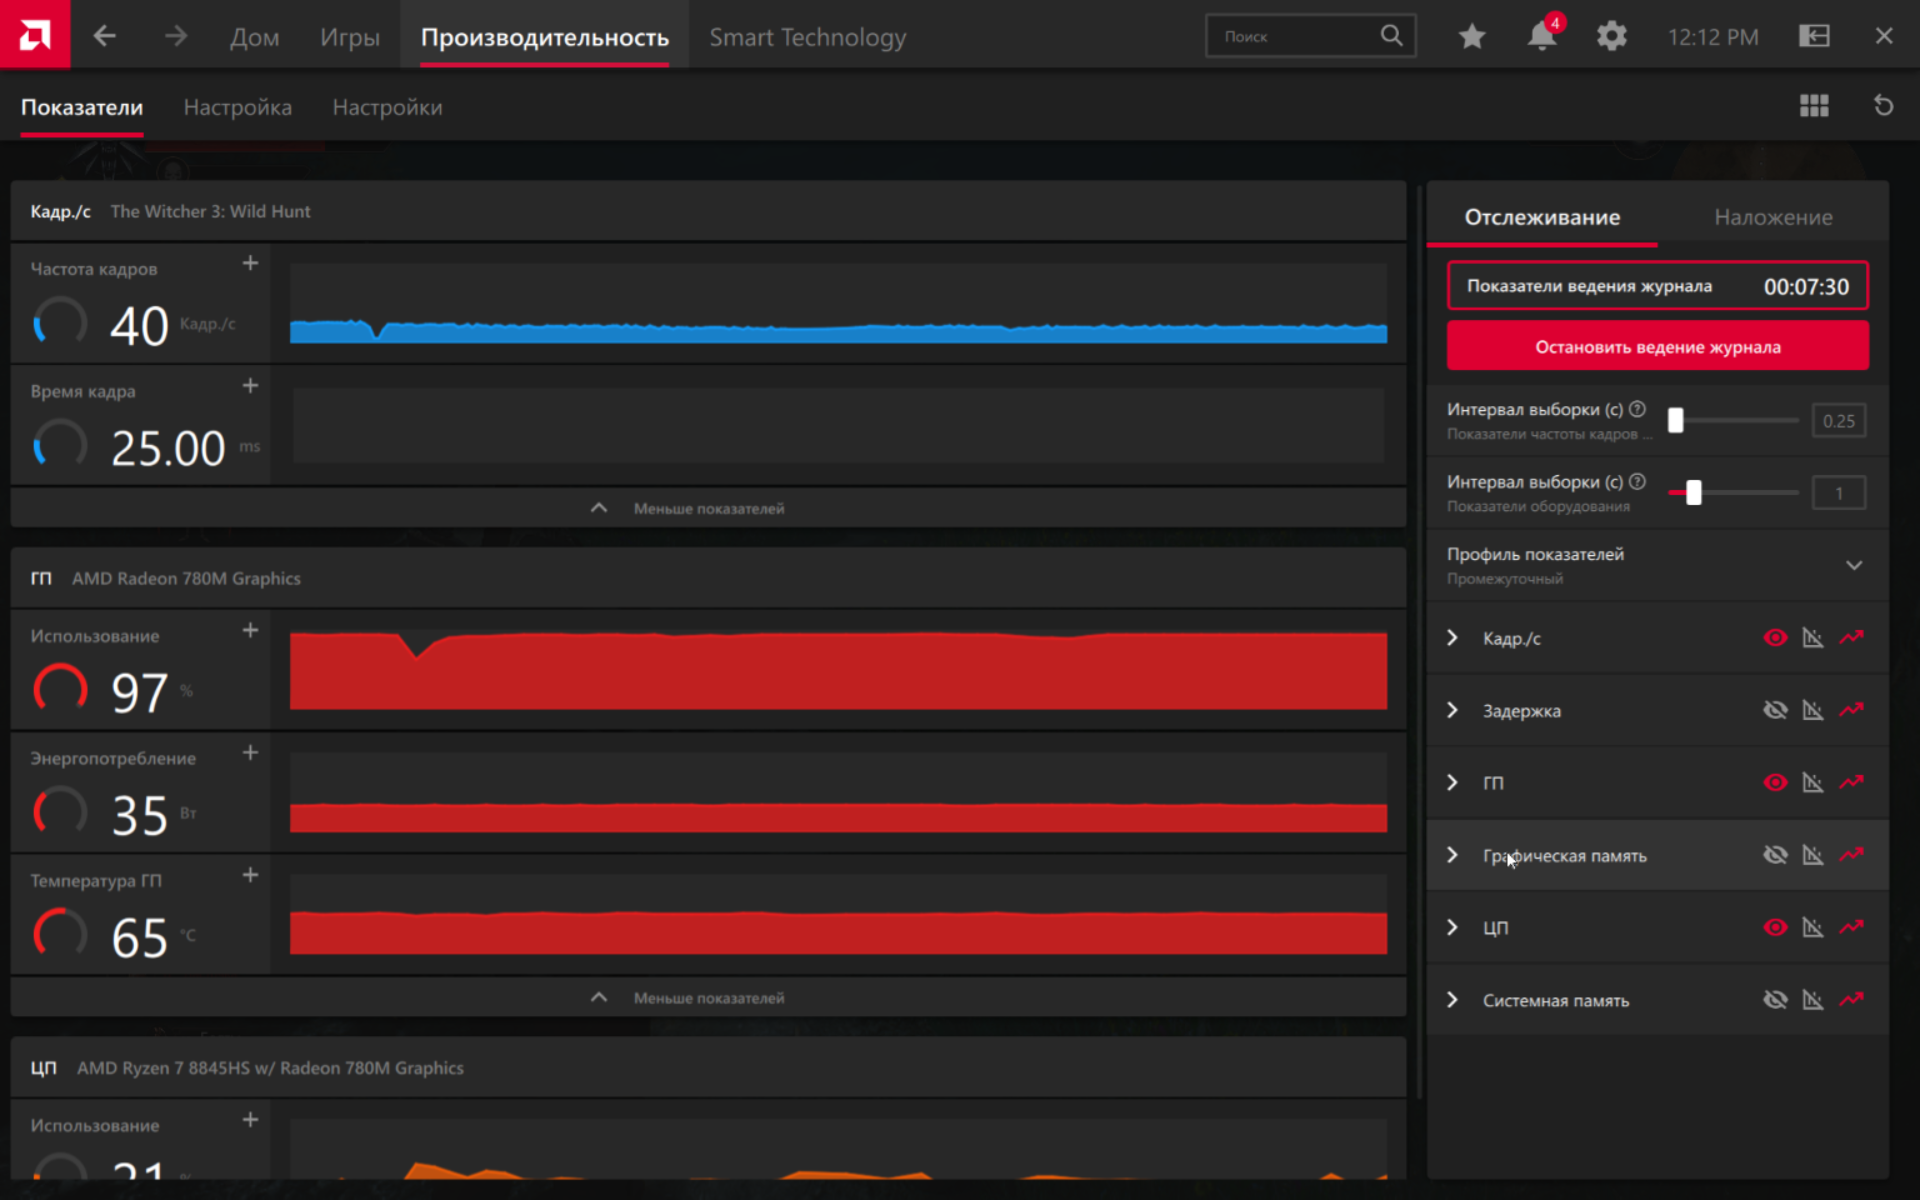Open the Smart Technology tab
Screen dimensions: 1920x1200
[x=808, y=37]
